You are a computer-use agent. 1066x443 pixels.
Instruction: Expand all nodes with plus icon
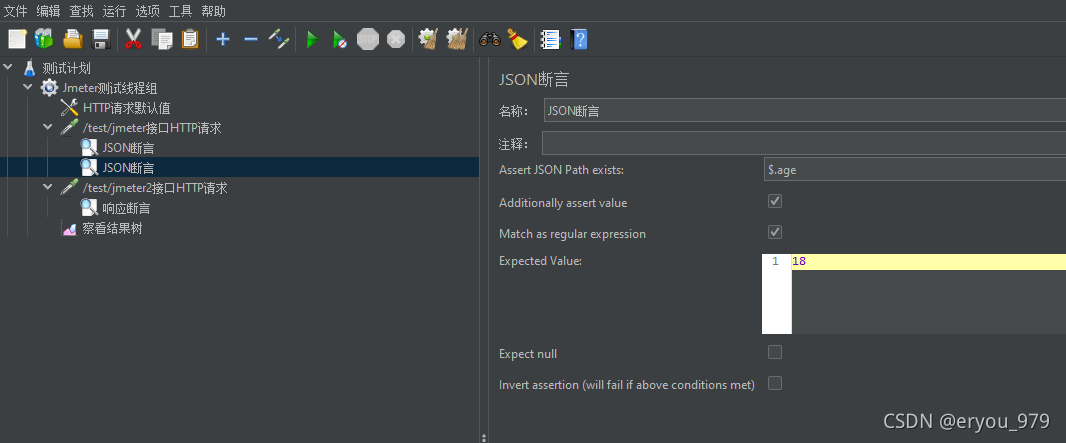coord(223,39)
